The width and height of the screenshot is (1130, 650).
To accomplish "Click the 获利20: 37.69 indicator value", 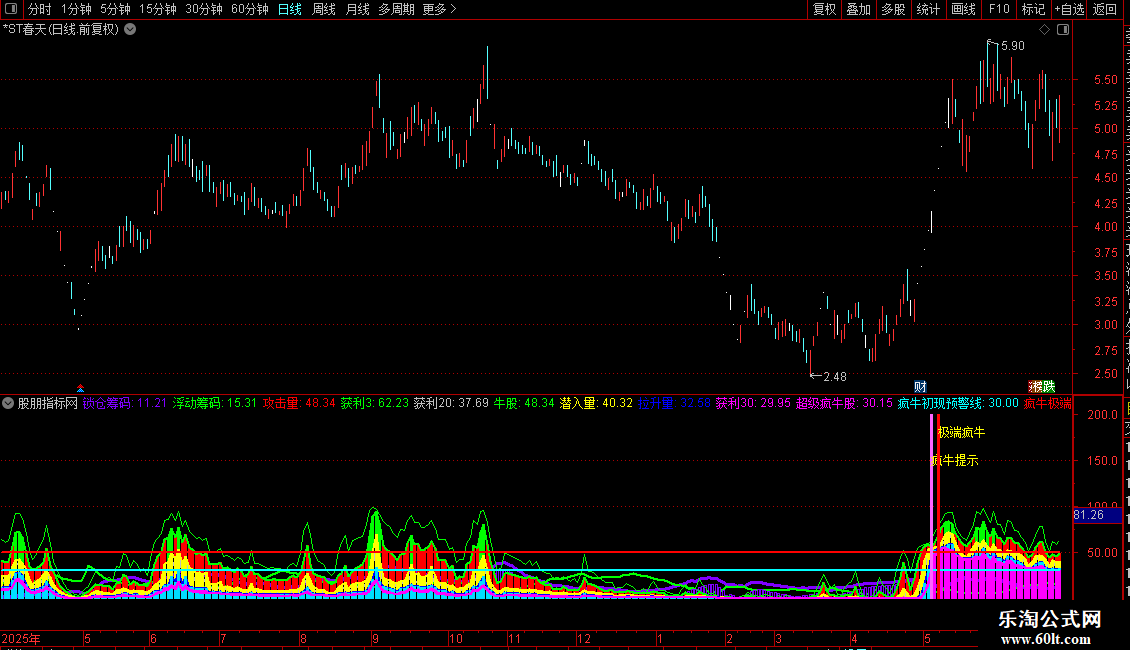I will pos(451,404).
